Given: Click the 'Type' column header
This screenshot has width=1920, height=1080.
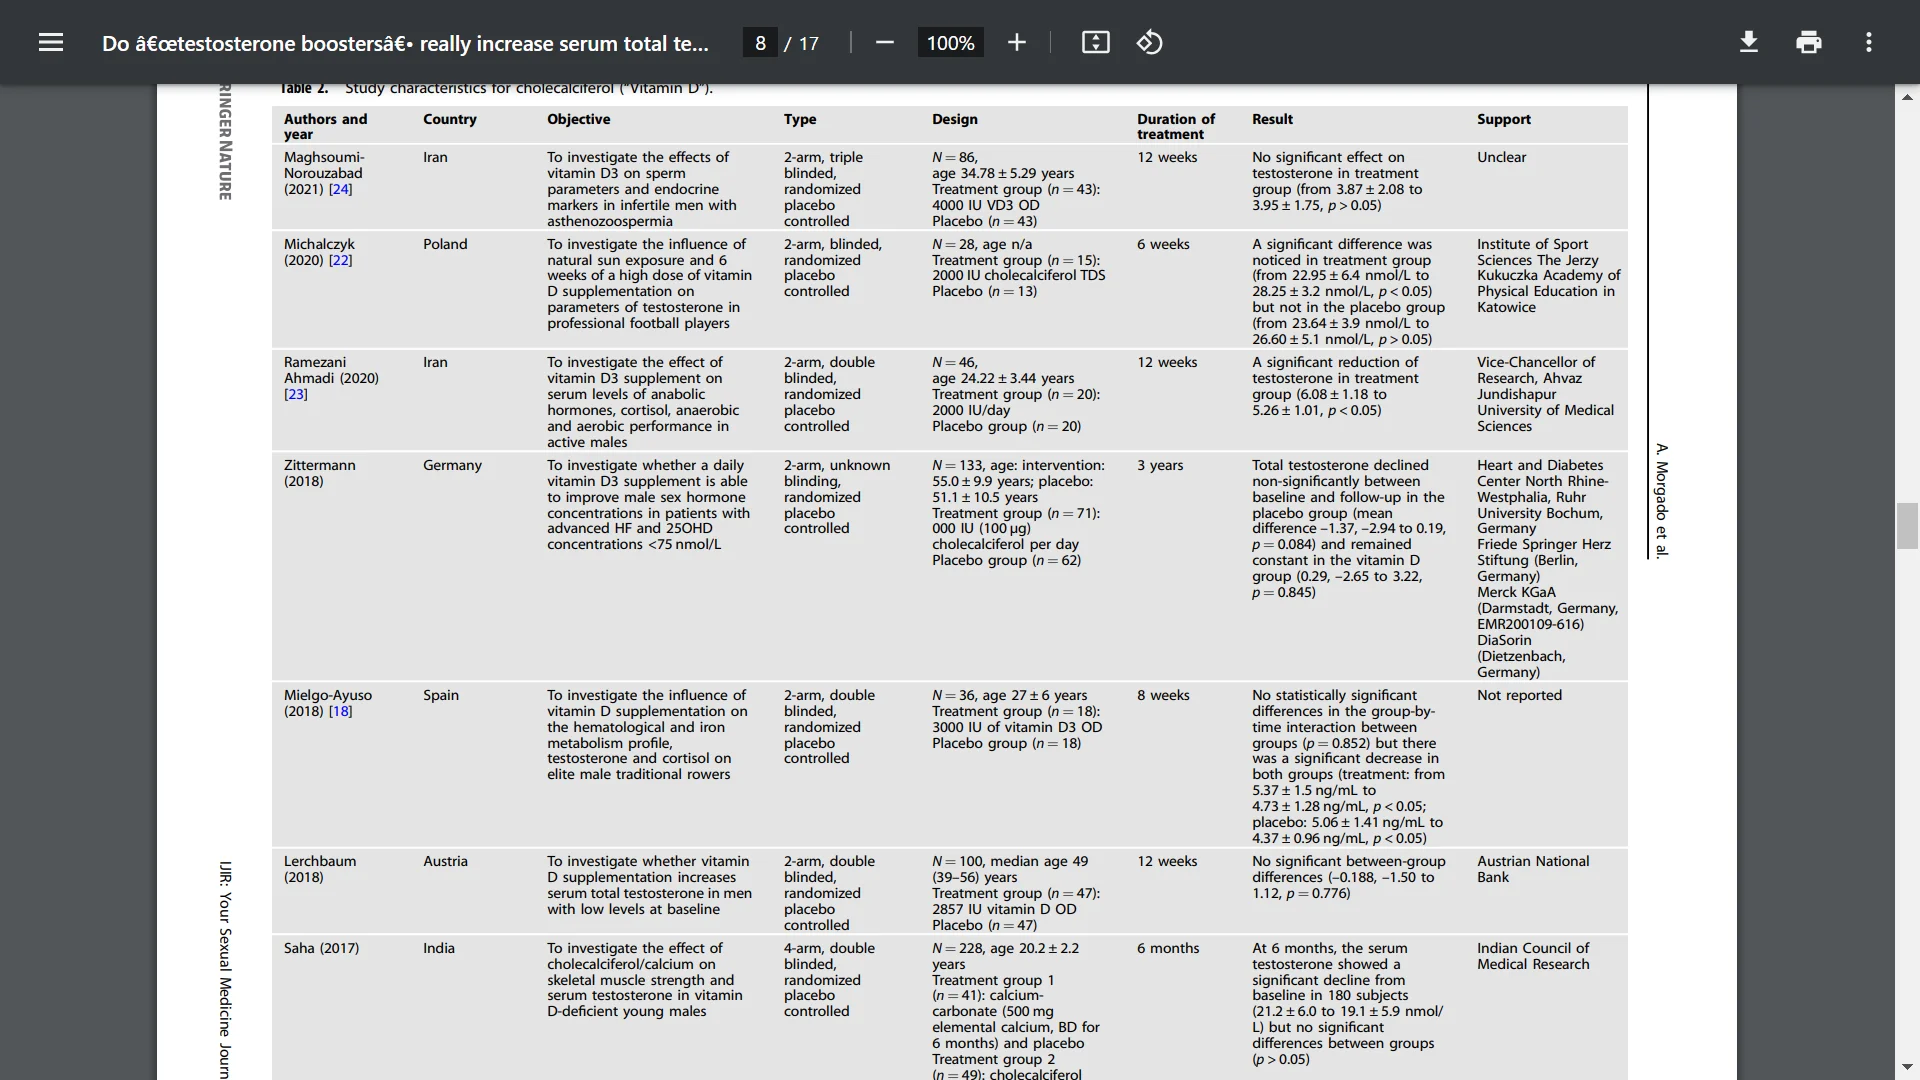Looking at the screenshot, I should pyautogui.click(x=800, y=119).
